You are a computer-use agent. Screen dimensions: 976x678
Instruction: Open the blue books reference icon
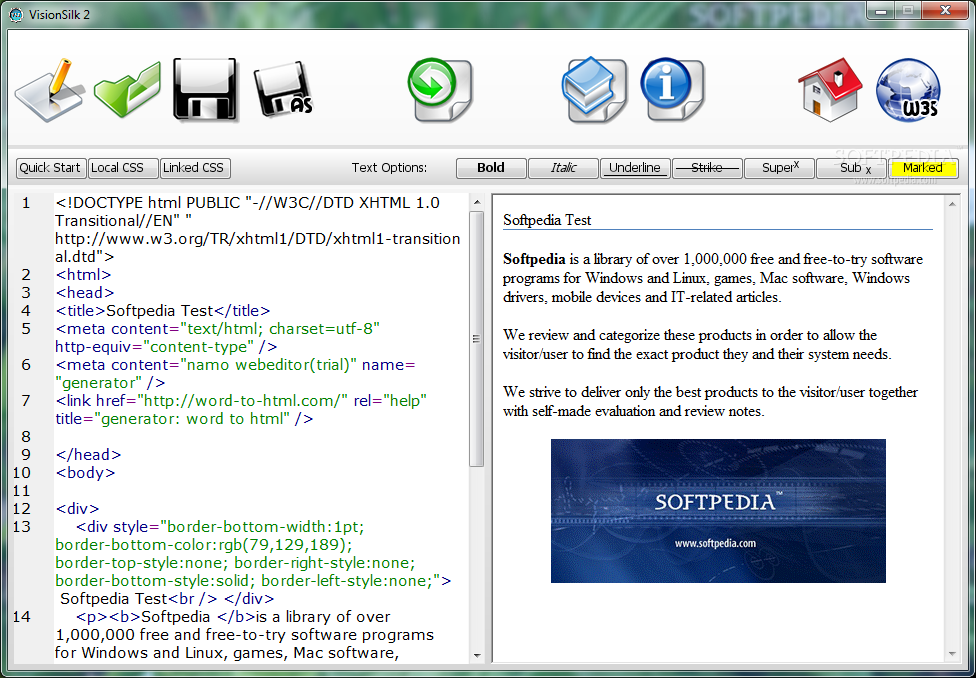click(594, 90)
